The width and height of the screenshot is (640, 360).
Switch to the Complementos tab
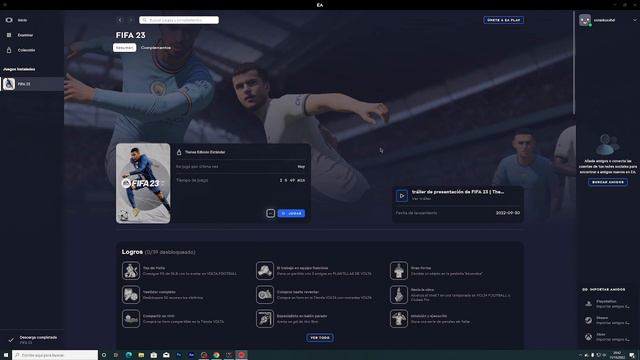coord(156,48)
